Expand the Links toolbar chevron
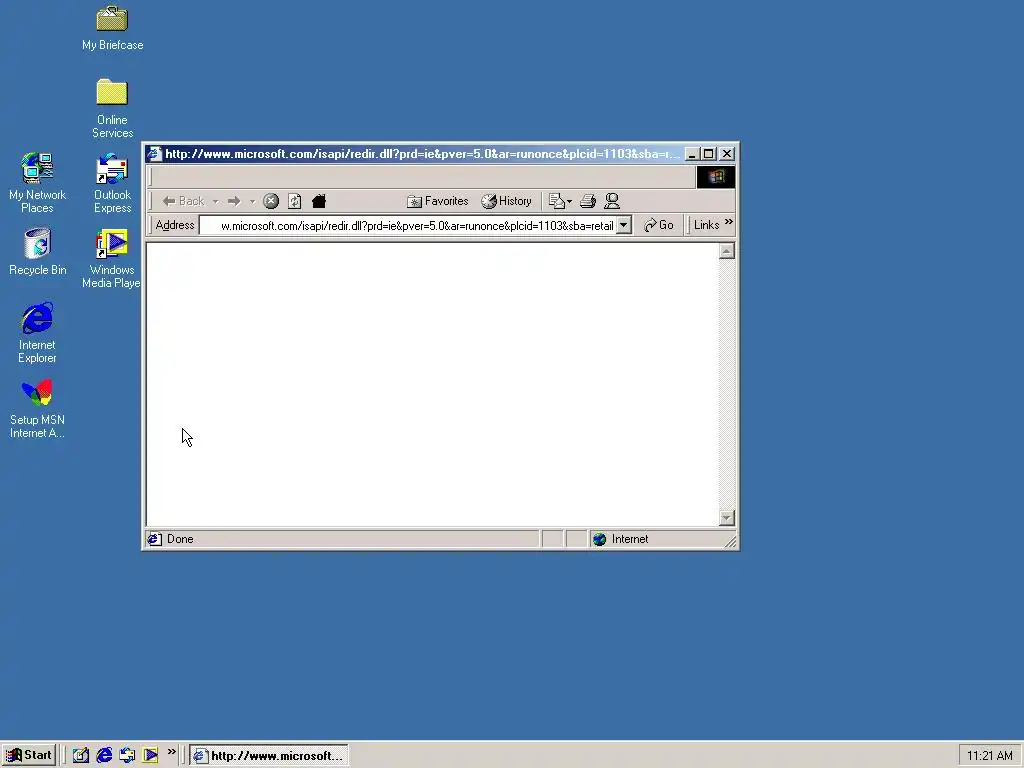This screenshot has width=1024, height=768. pos(729,223)
